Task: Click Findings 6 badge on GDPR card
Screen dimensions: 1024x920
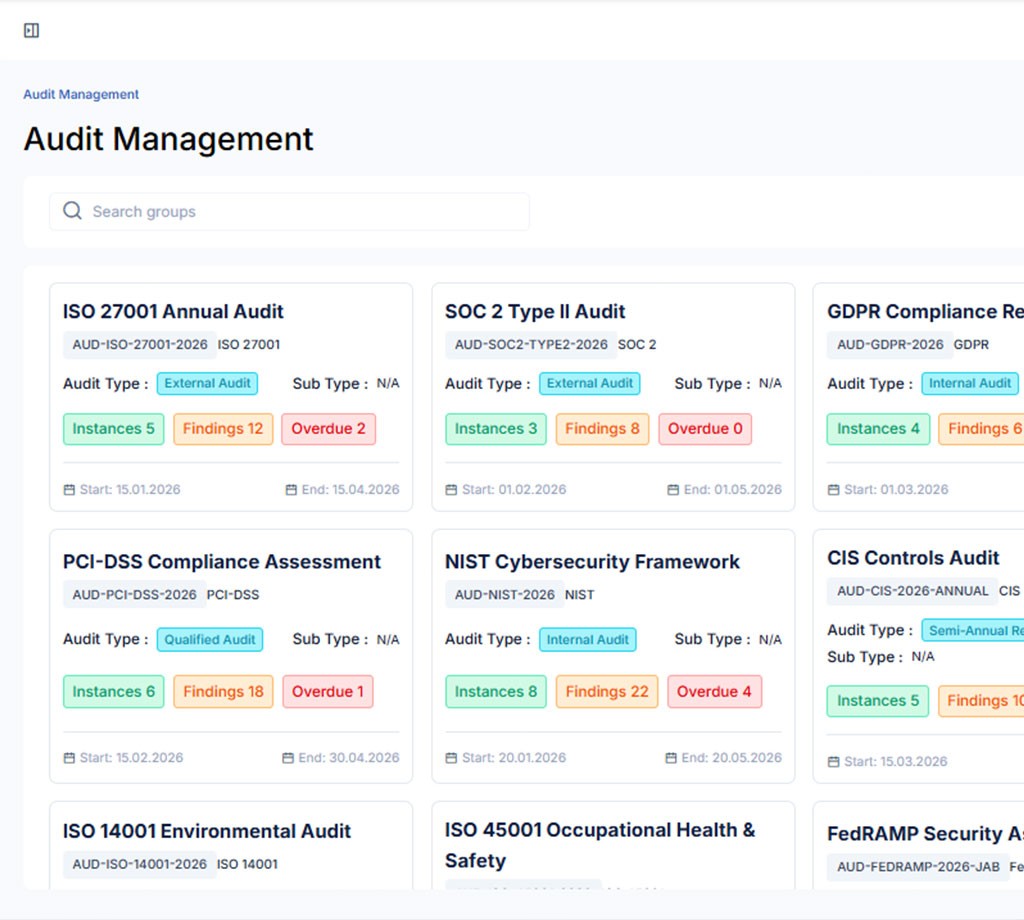Action: tap(981, 429)
